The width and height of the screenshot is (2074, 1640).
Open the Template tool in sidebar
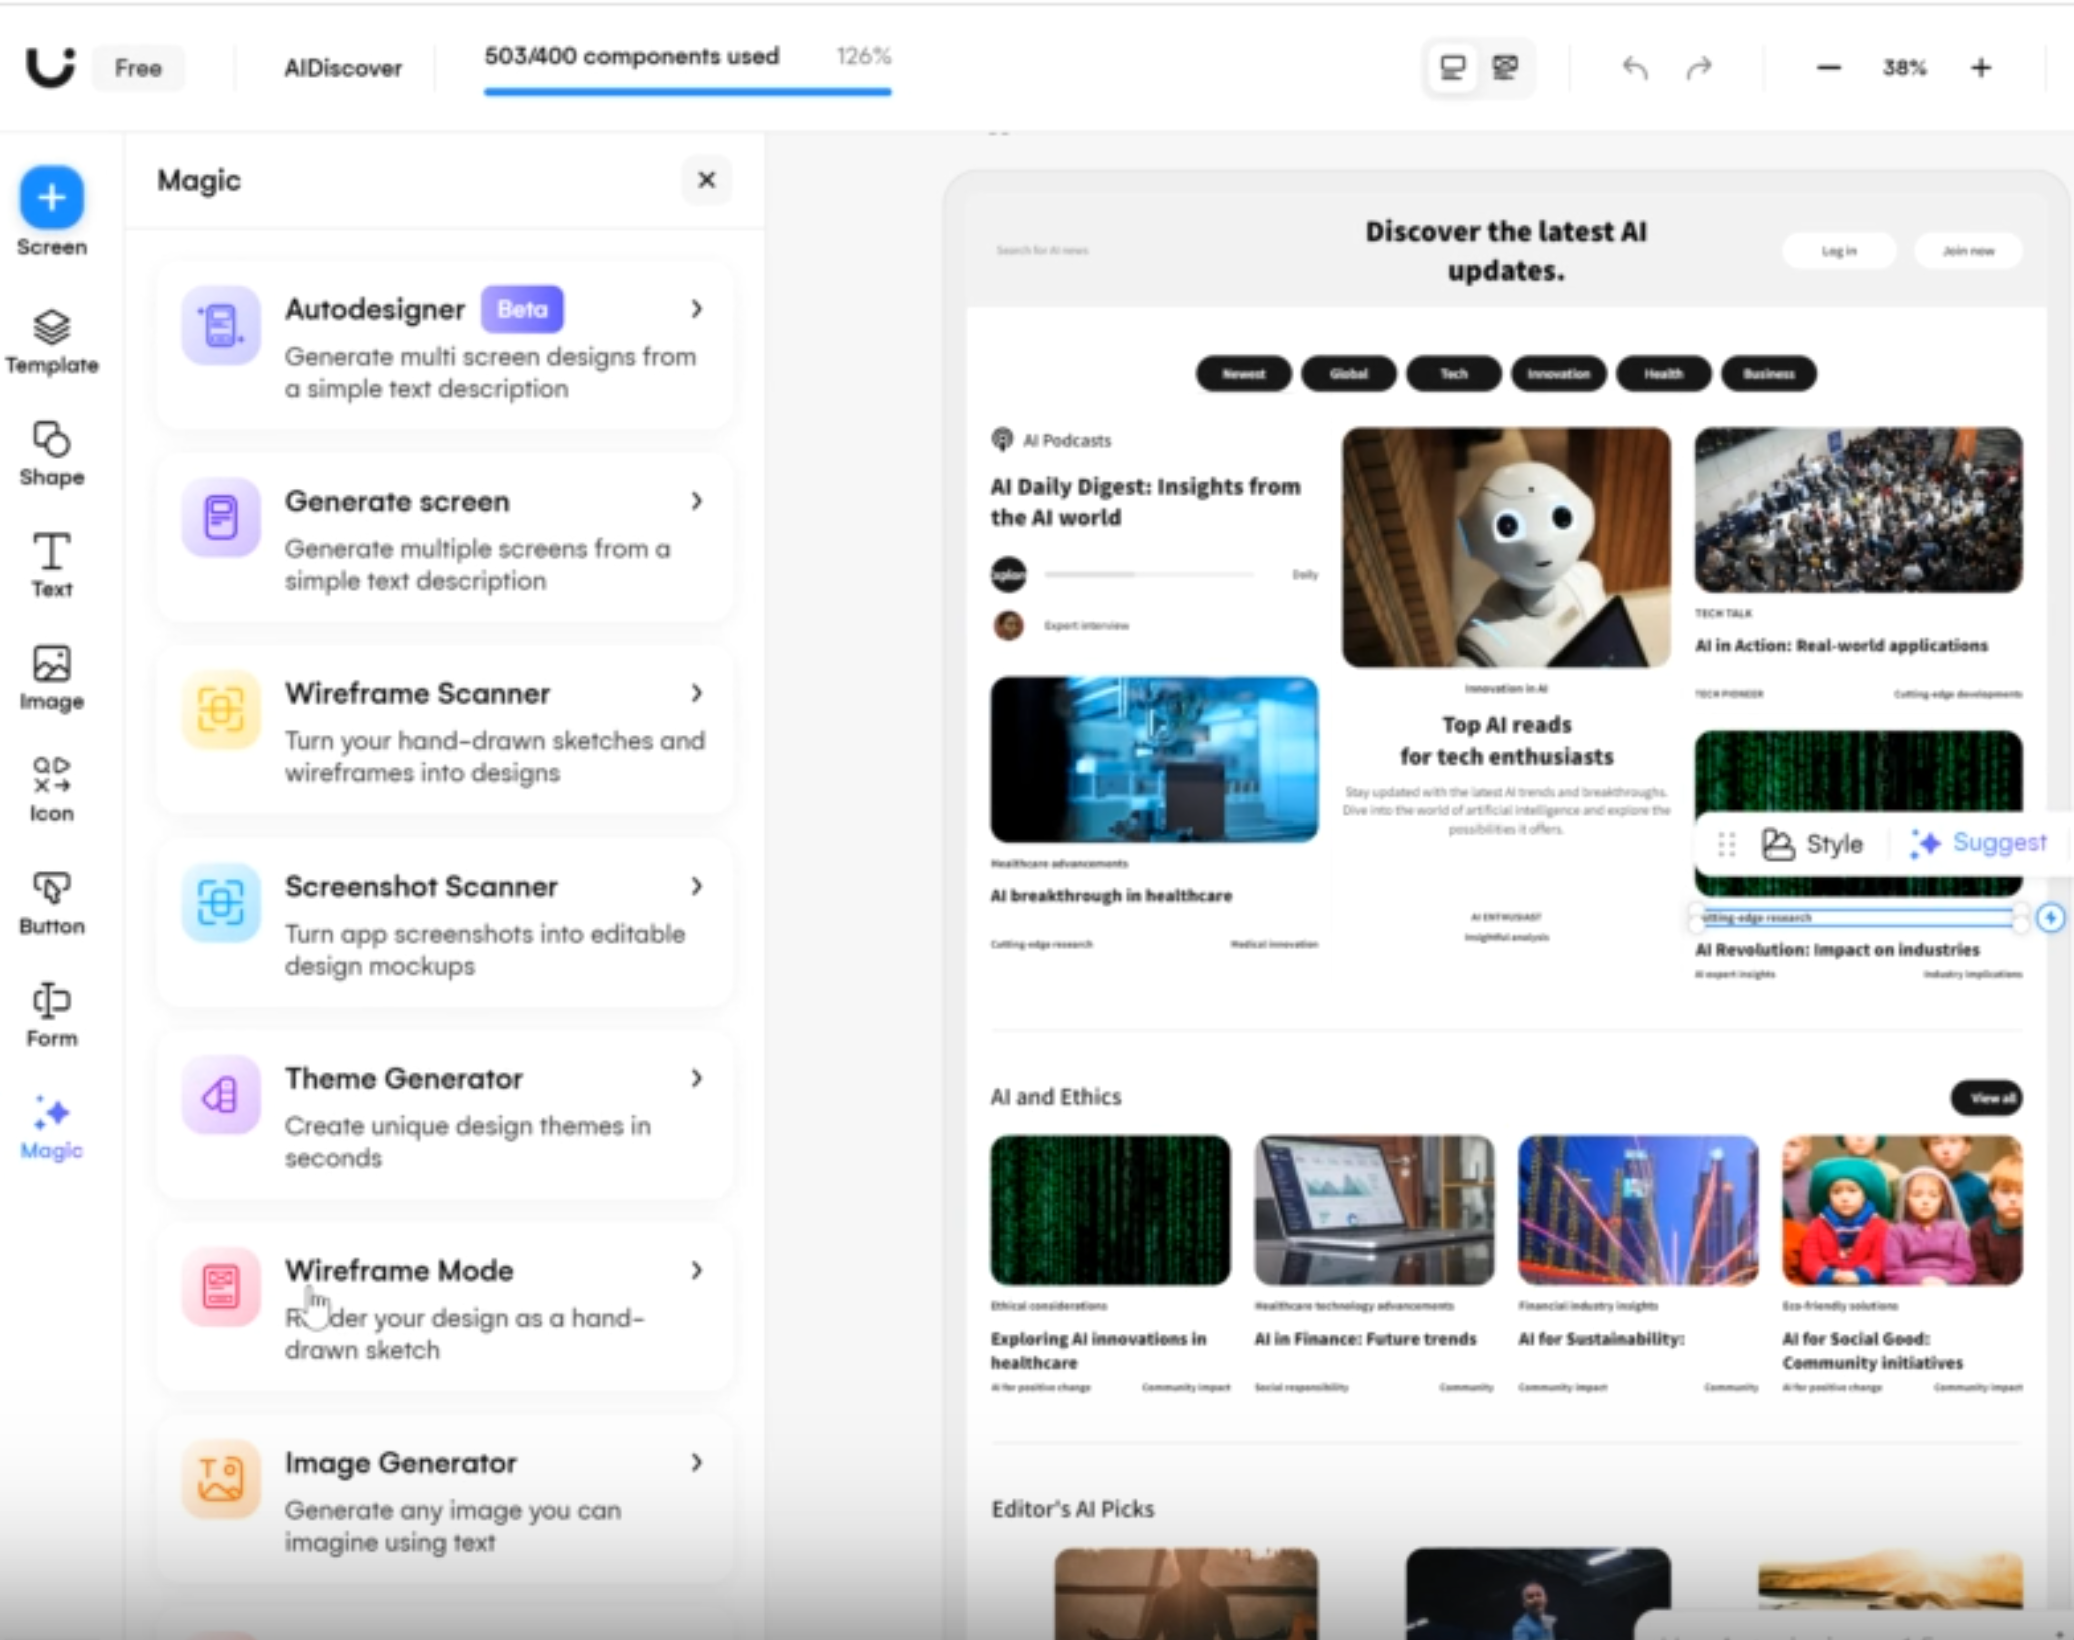point(51,341)
